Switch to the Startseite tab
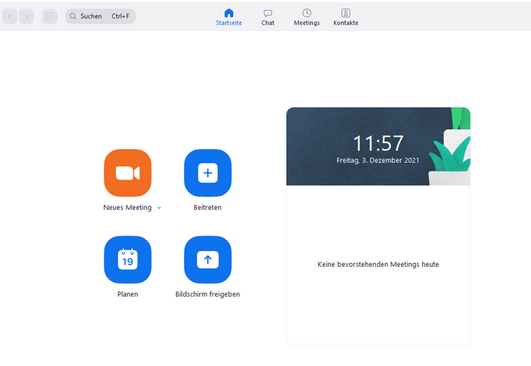The height and width of the screenshot is (366, 531). 229,17
